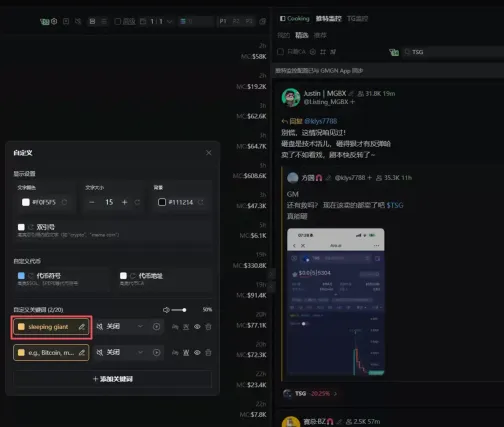Switch to grid view in the left toolbar
504x427 pixels.
point(92,21)
